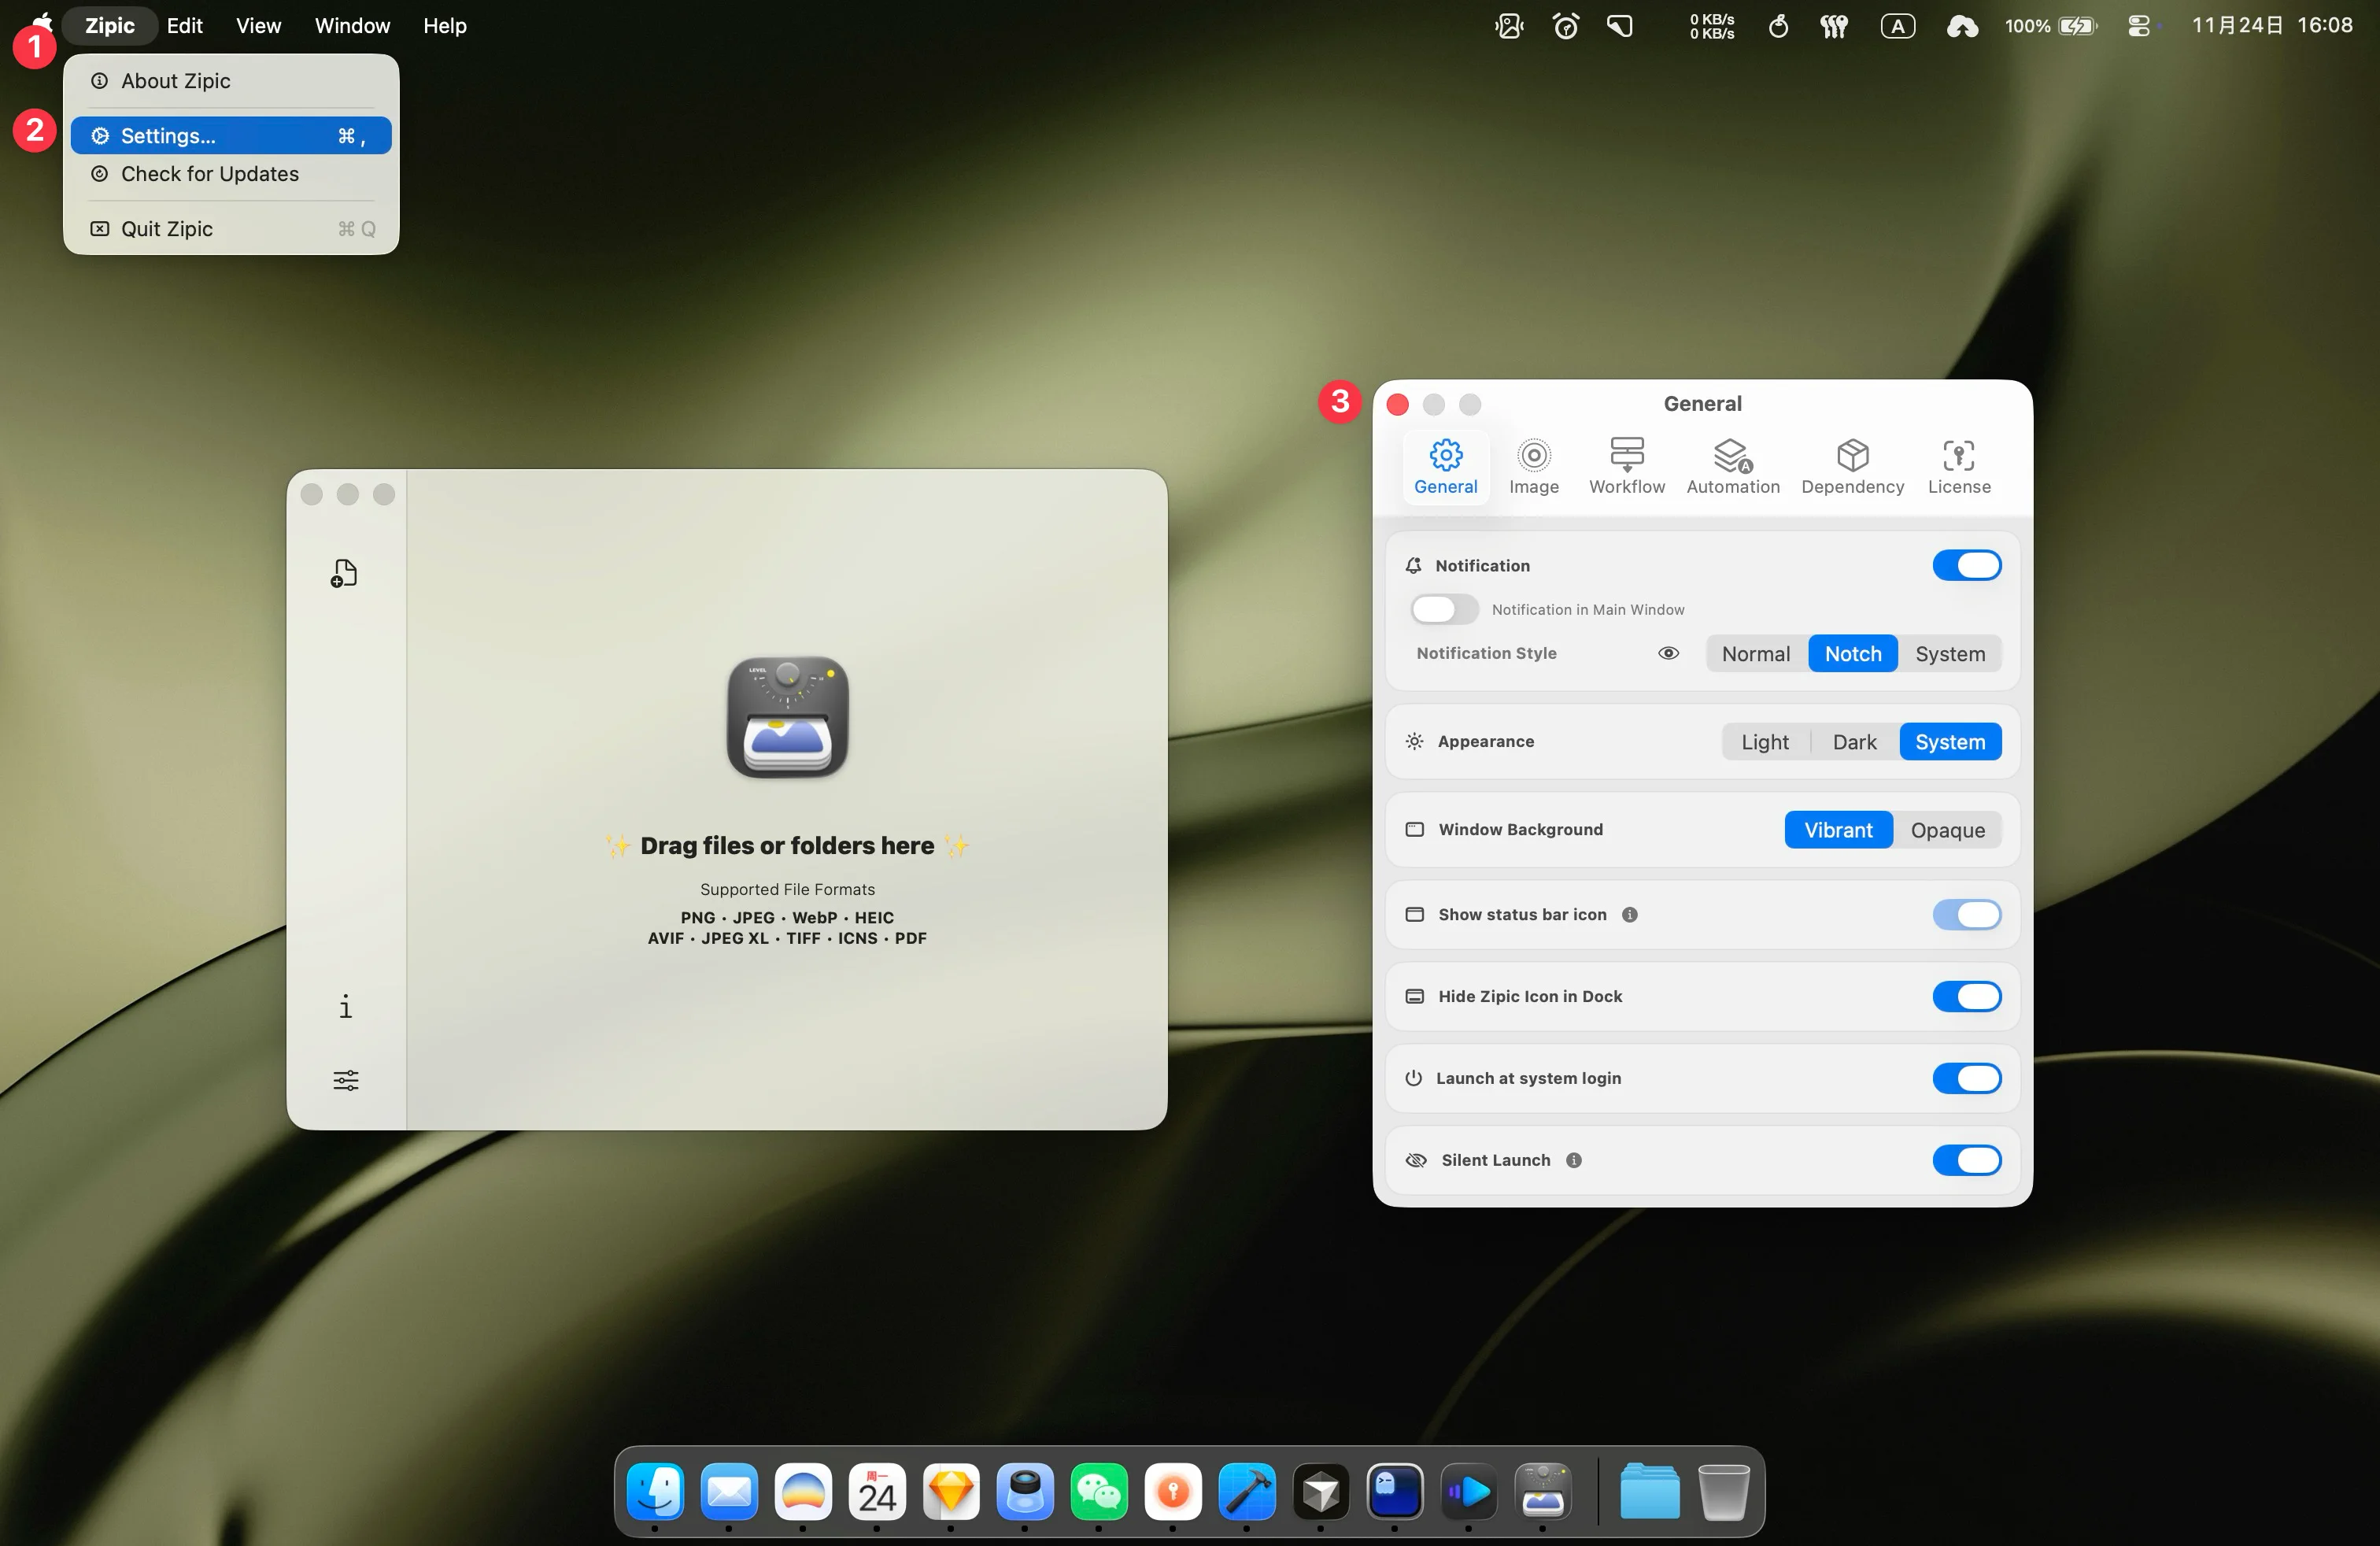Enable Notification in Main Window switch
The image size is (2380, 1546).
pyautogui.click(x=1443, y=609)
